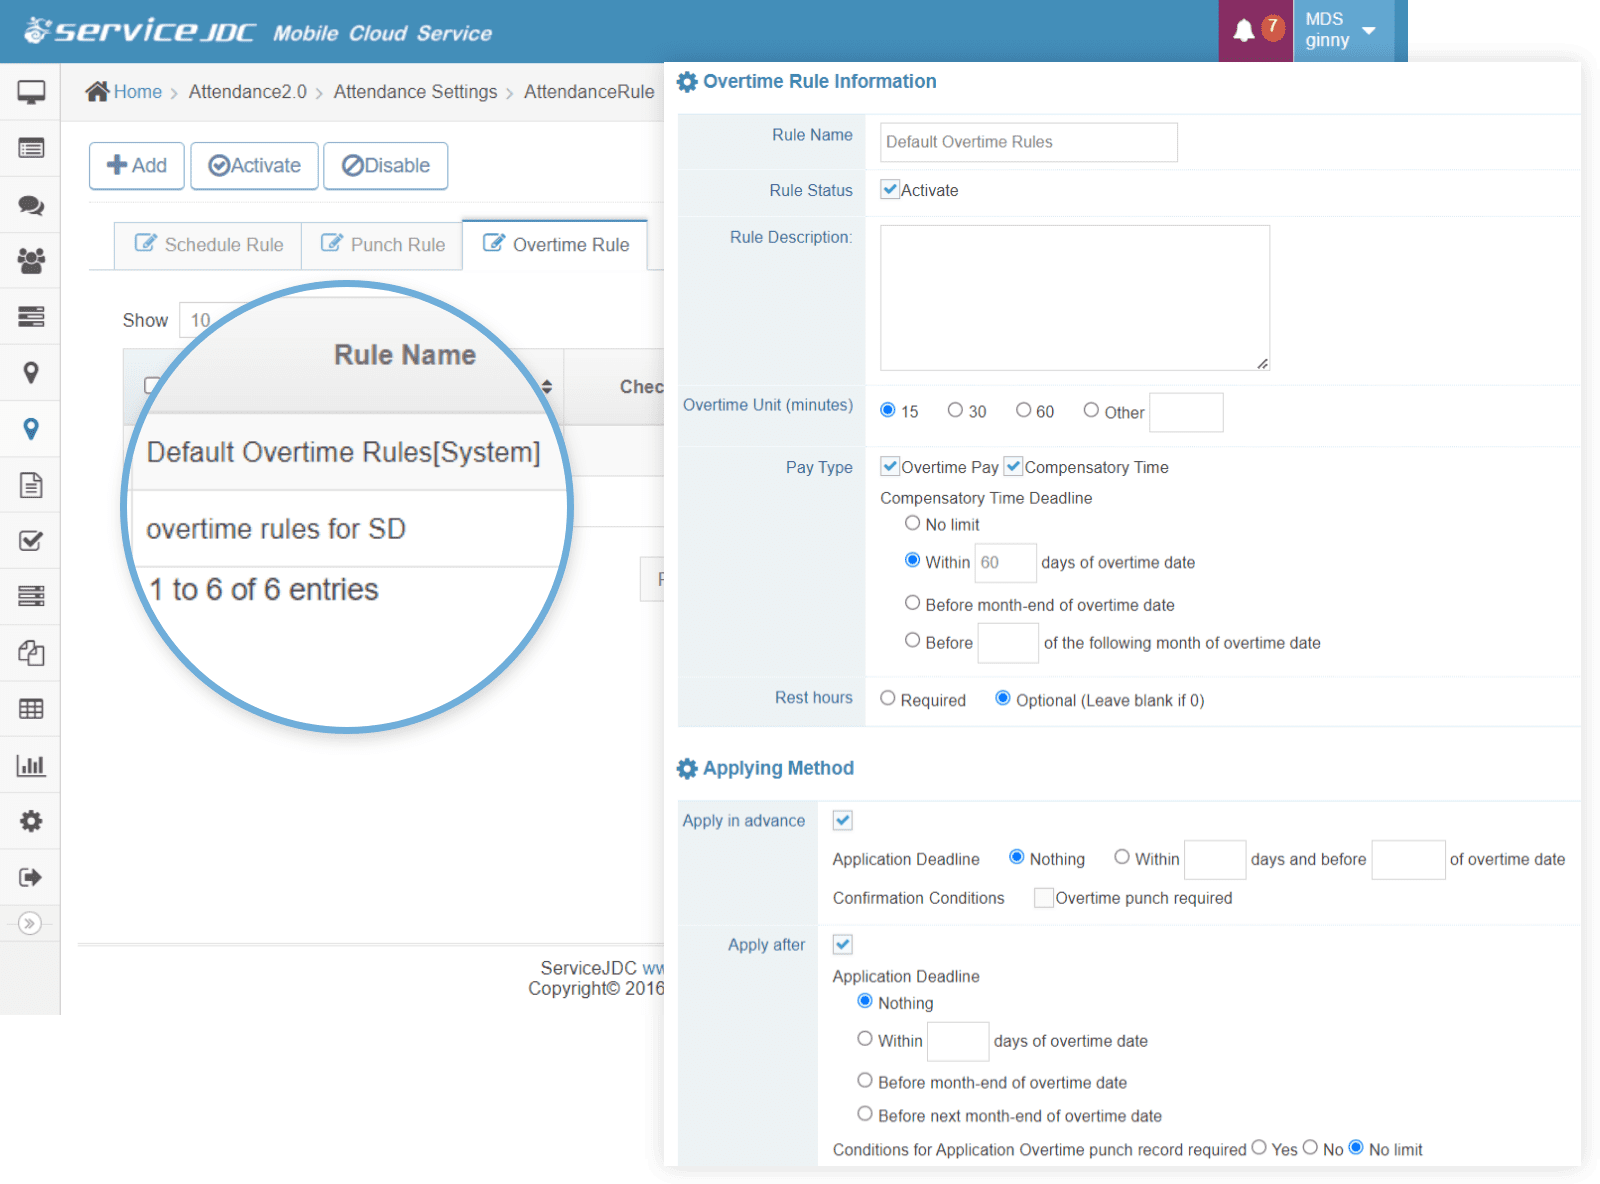Click the Rule Name input field
Image resolution: width=1600 pixels, height=1184 pixels.
click(x=1028, y=142)
